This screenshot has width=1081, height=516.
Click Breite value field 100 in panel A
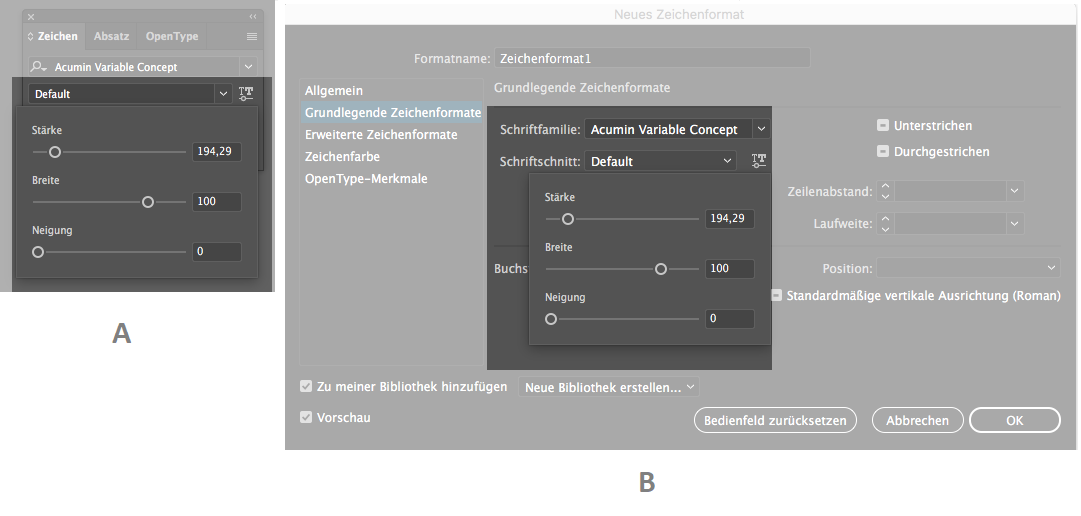[216, 201]
